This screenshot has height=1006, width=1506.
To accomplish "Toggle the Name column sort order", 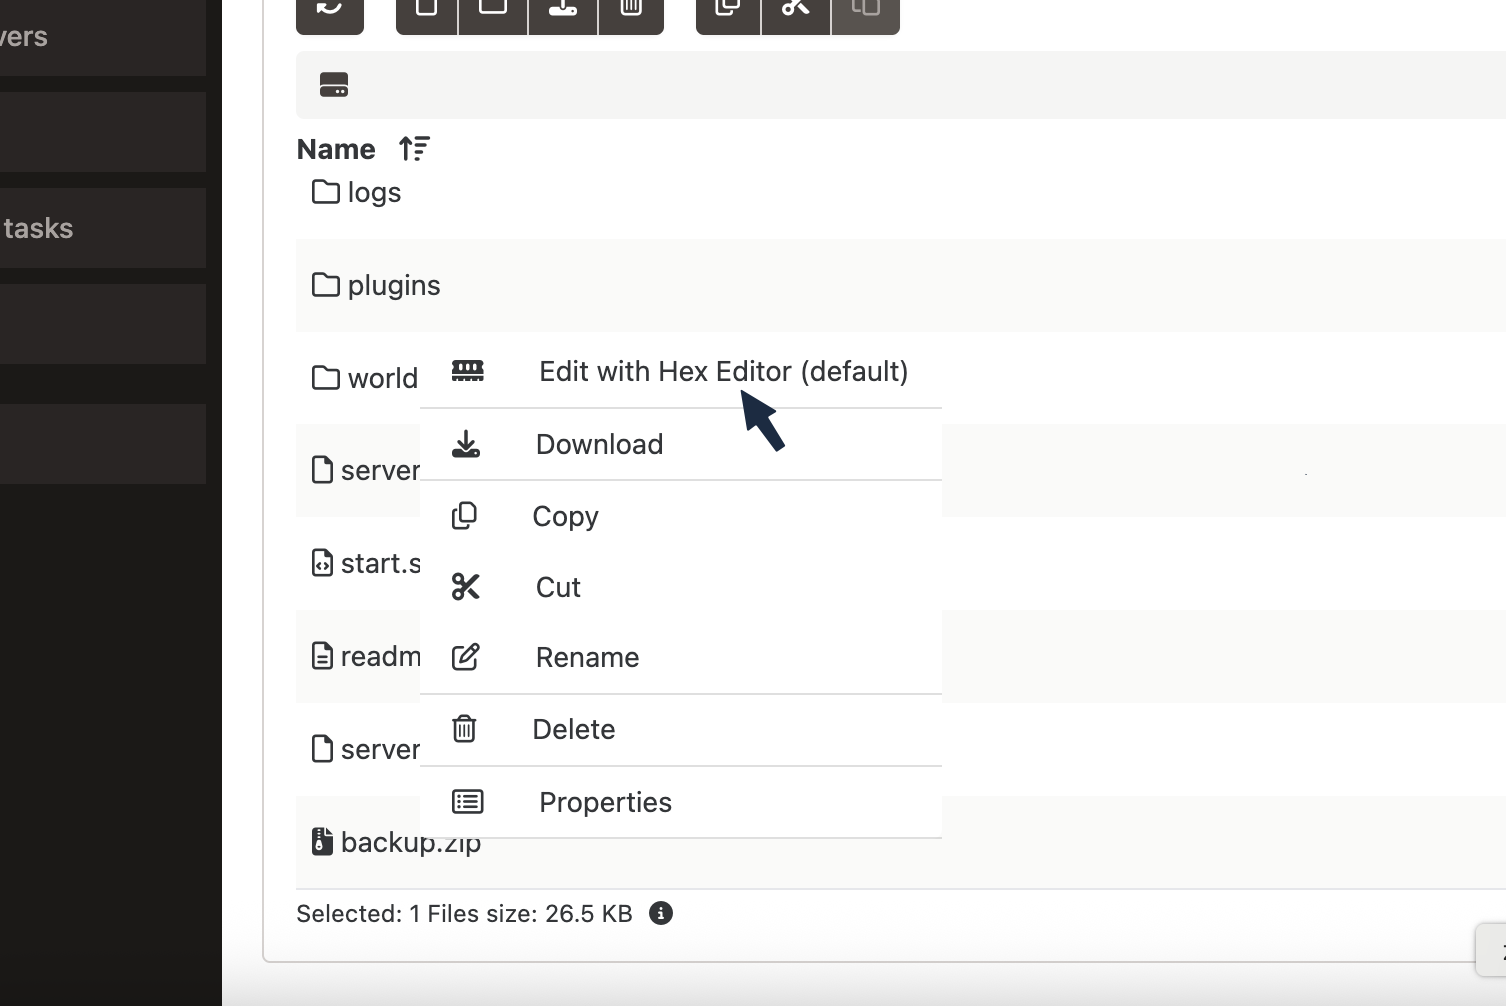I will click(x=414, y=148).
